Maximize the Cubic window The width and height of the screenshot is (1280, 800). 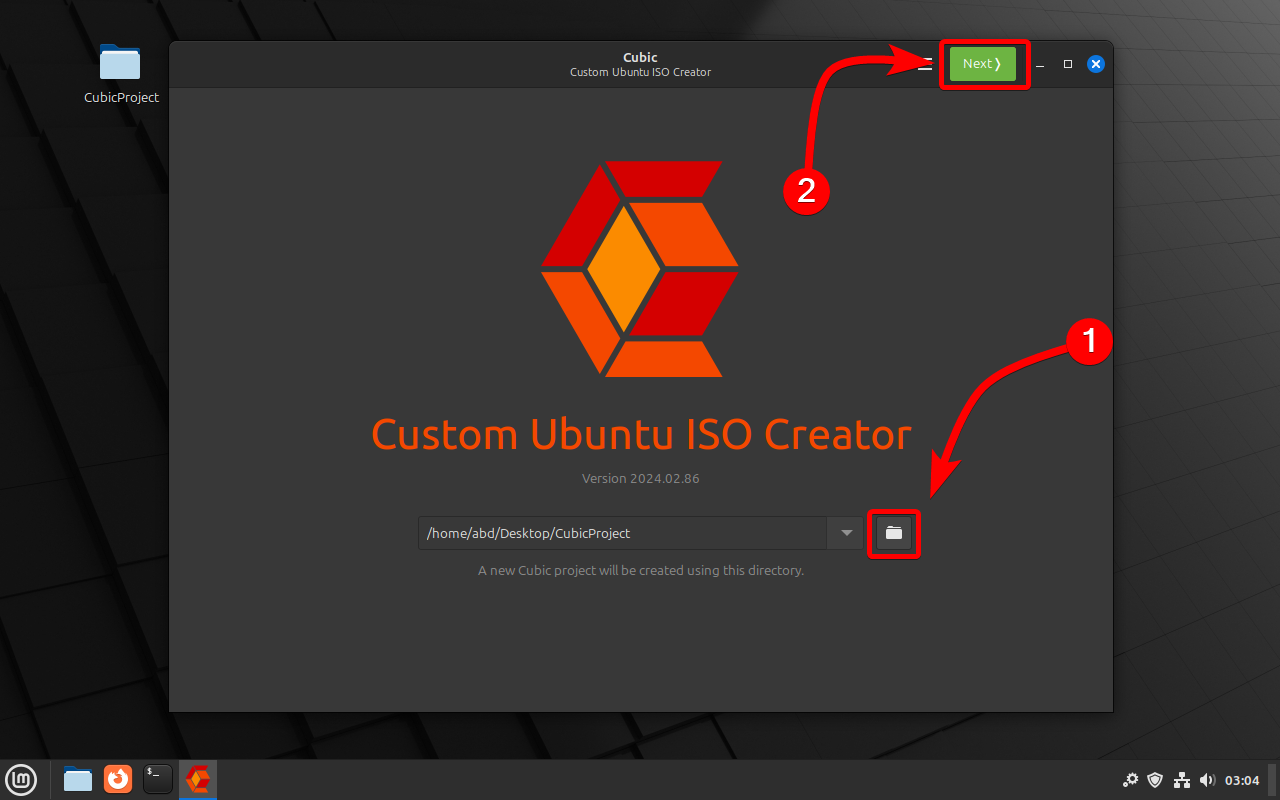pyautogui.click(x=1068, y=64)
